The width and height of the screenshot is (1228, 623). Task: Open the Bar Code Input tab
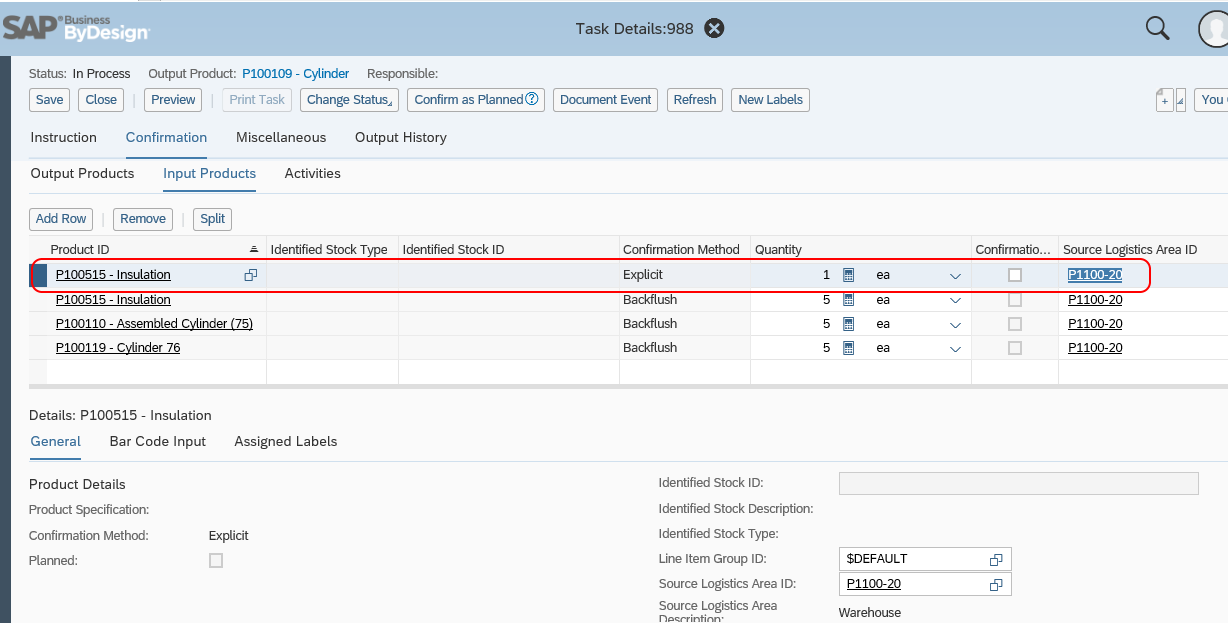(157, 441)
